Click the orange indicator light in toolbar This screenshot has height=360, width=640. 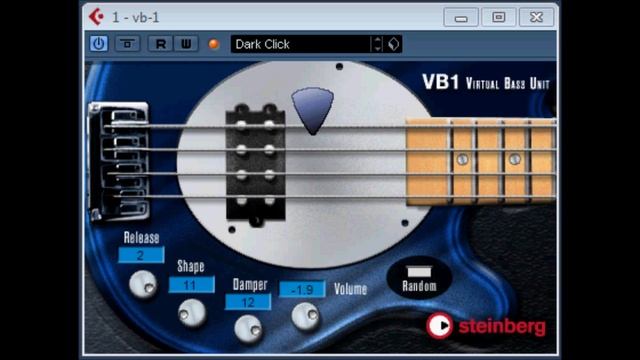tap(213, 44)
